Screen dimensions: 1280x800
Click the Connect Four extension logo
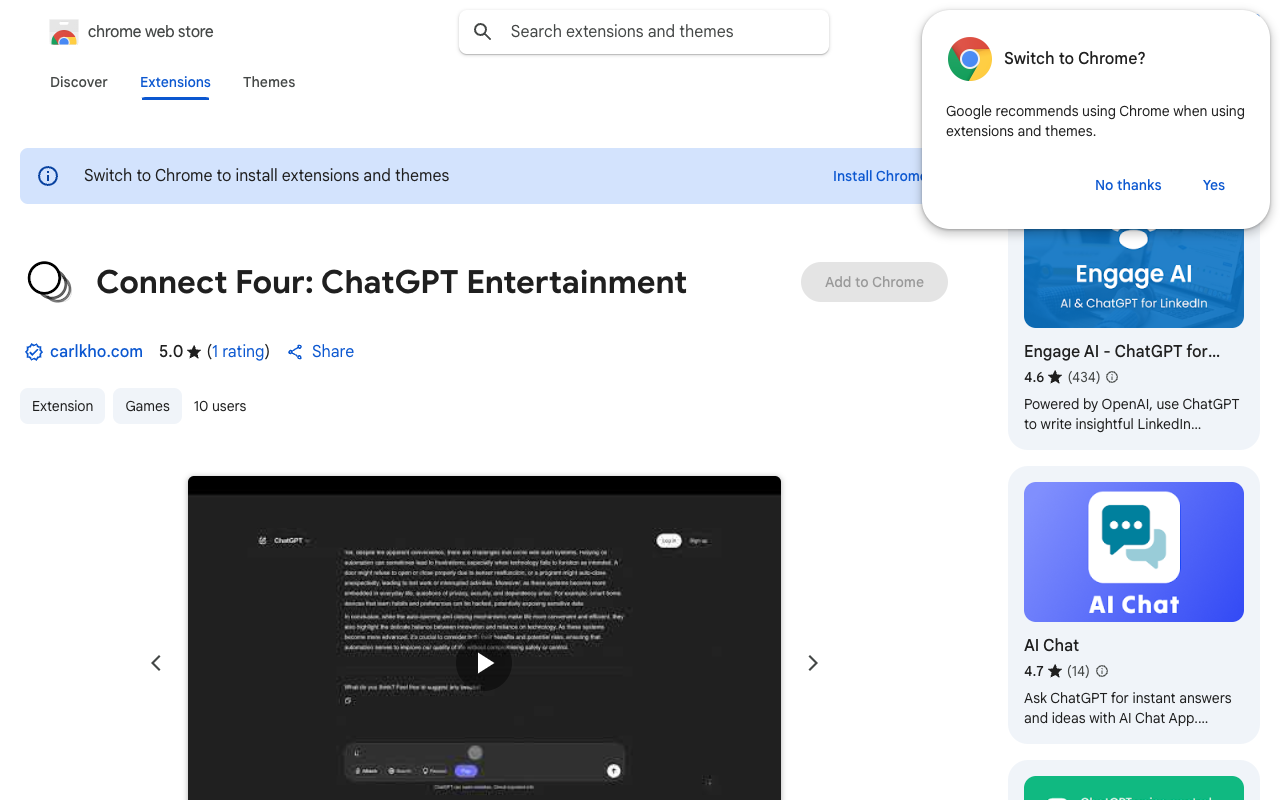click(49, 282)
